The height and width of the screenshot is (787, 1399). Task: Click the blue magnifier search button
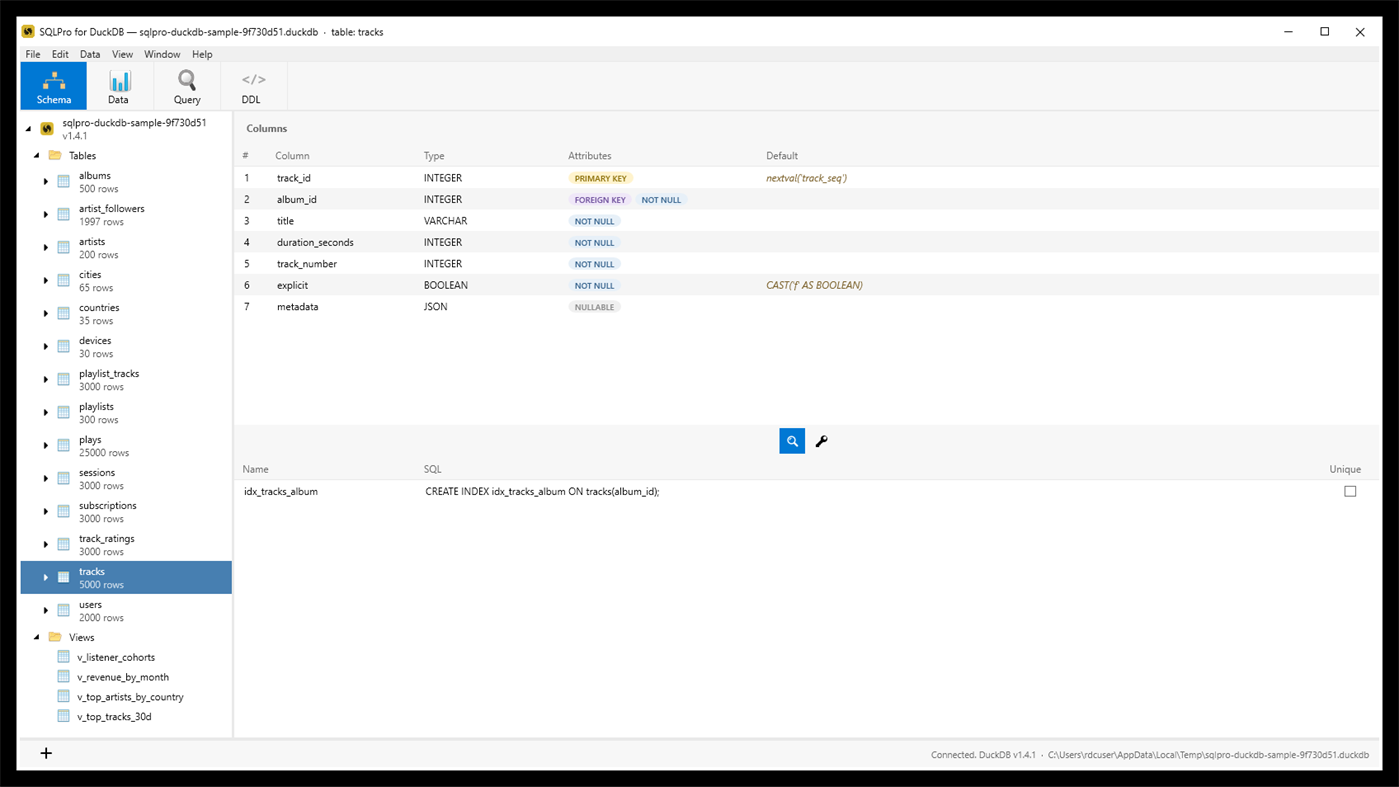[x=792, y=441]
